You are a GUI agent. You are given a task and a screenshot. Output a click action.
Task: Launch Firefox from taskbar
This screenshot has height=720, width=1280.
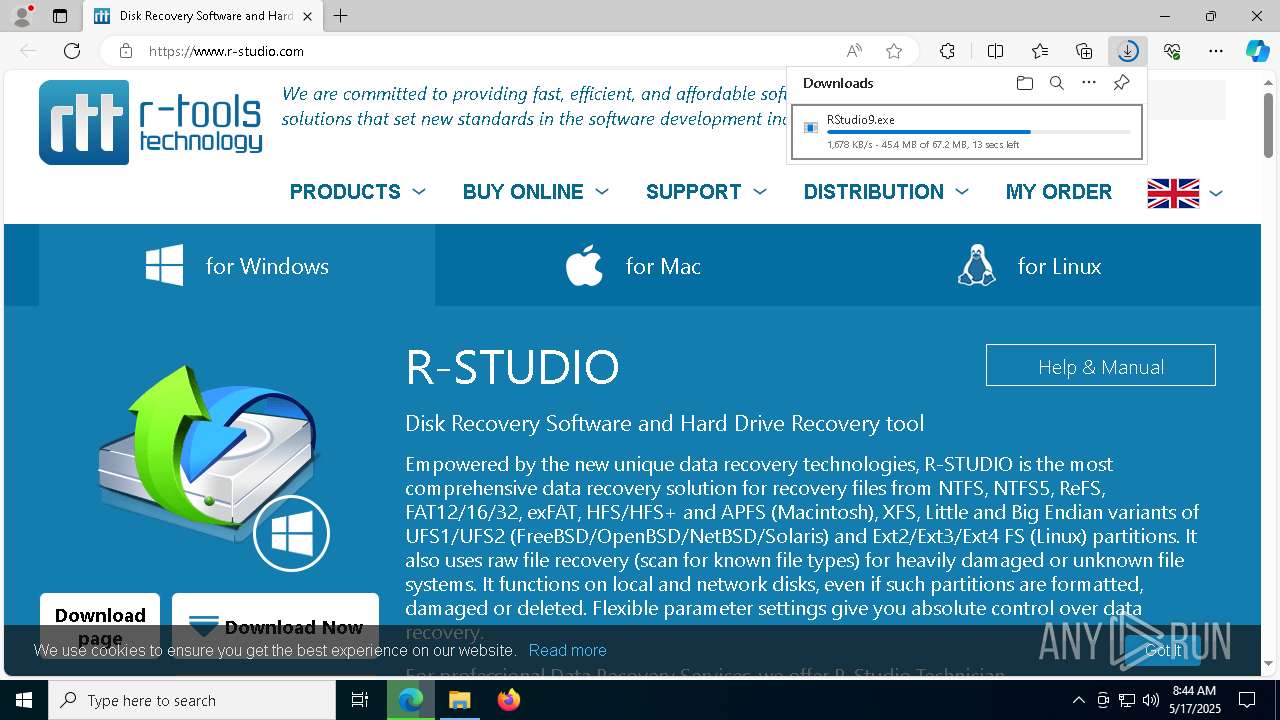click(x=508, y=700)
